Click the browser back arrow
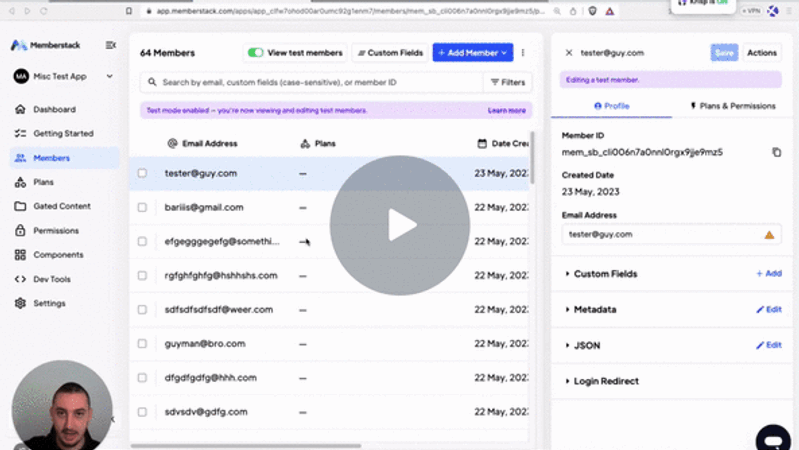799x450 pixels. 11,11
